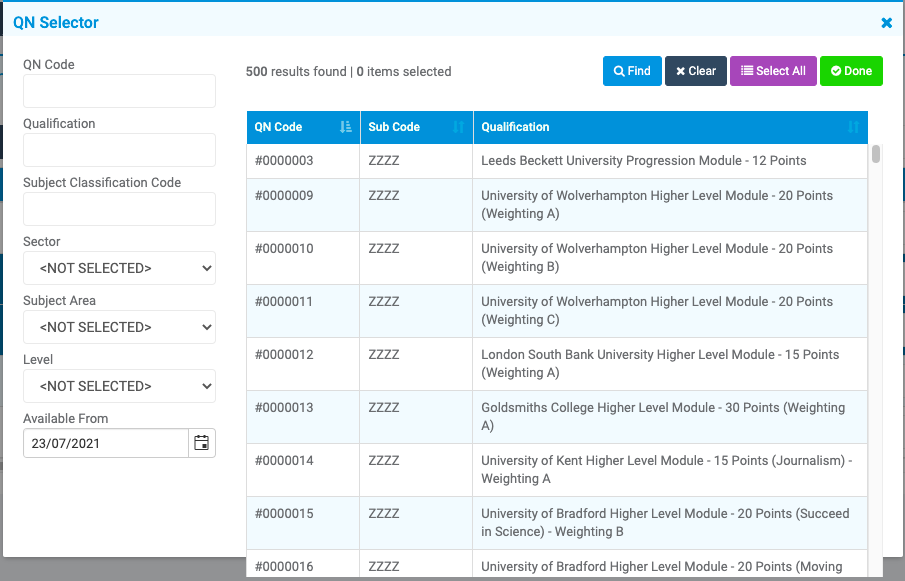Click London South Bank University qualification
The width and height of the screenshot is (905, 581).
pyautogui.click(x=660, y=364)
